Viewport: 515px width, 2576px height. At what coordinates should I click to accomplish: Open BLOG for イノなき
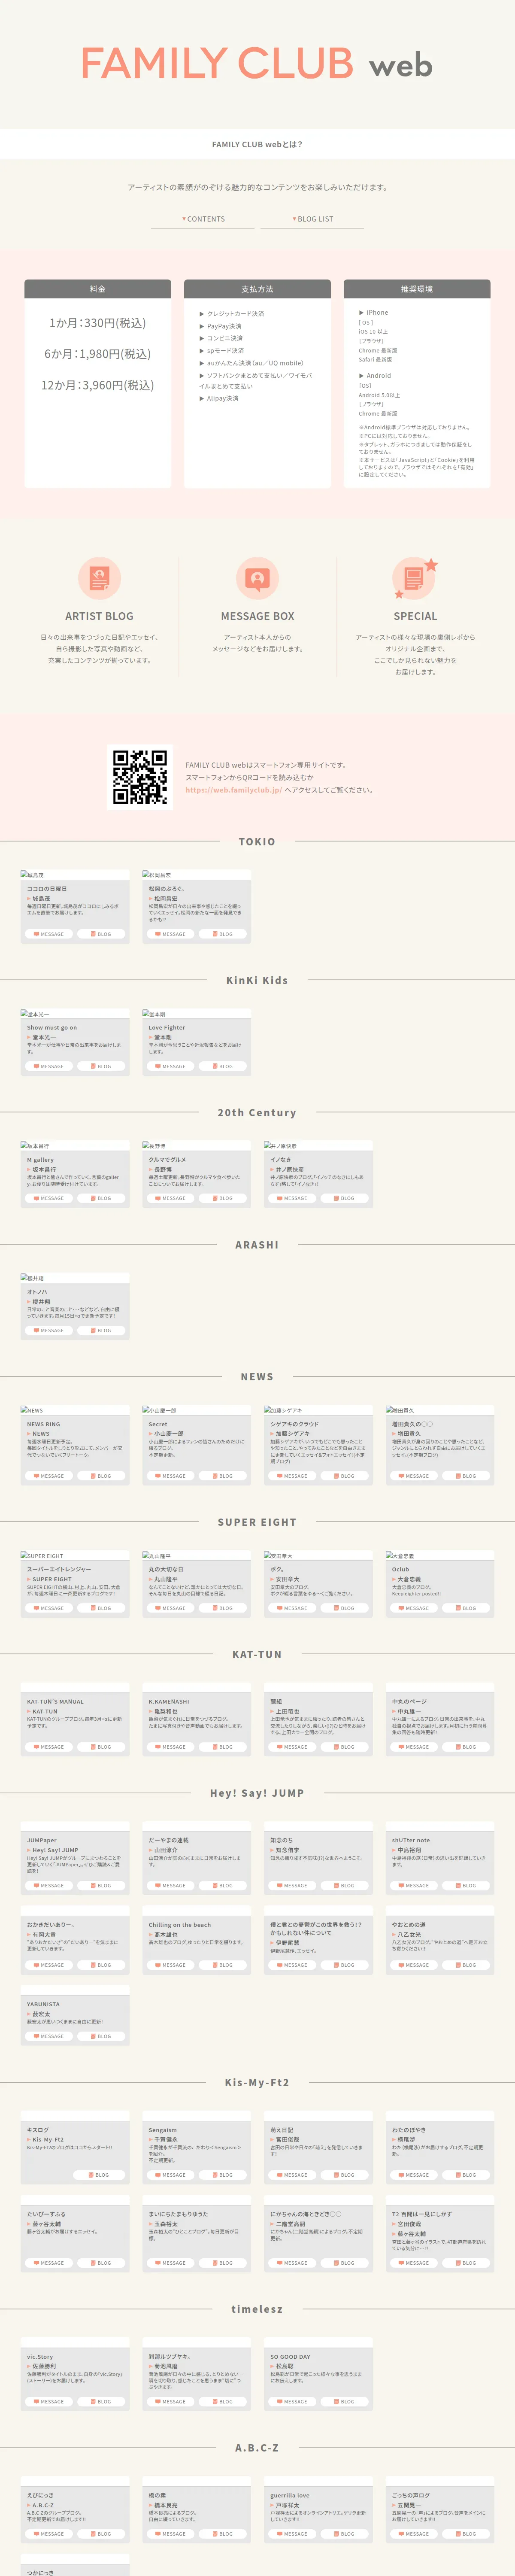tap(345, 1198)
